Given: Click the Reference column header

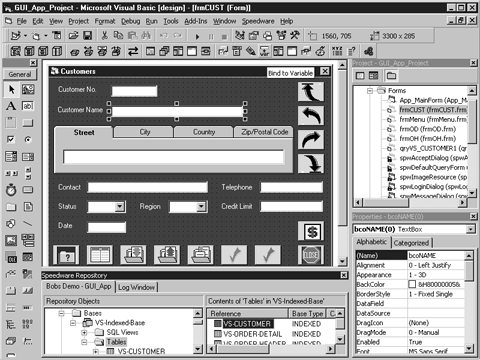Looking at the screenshot, I should (248, 314).
